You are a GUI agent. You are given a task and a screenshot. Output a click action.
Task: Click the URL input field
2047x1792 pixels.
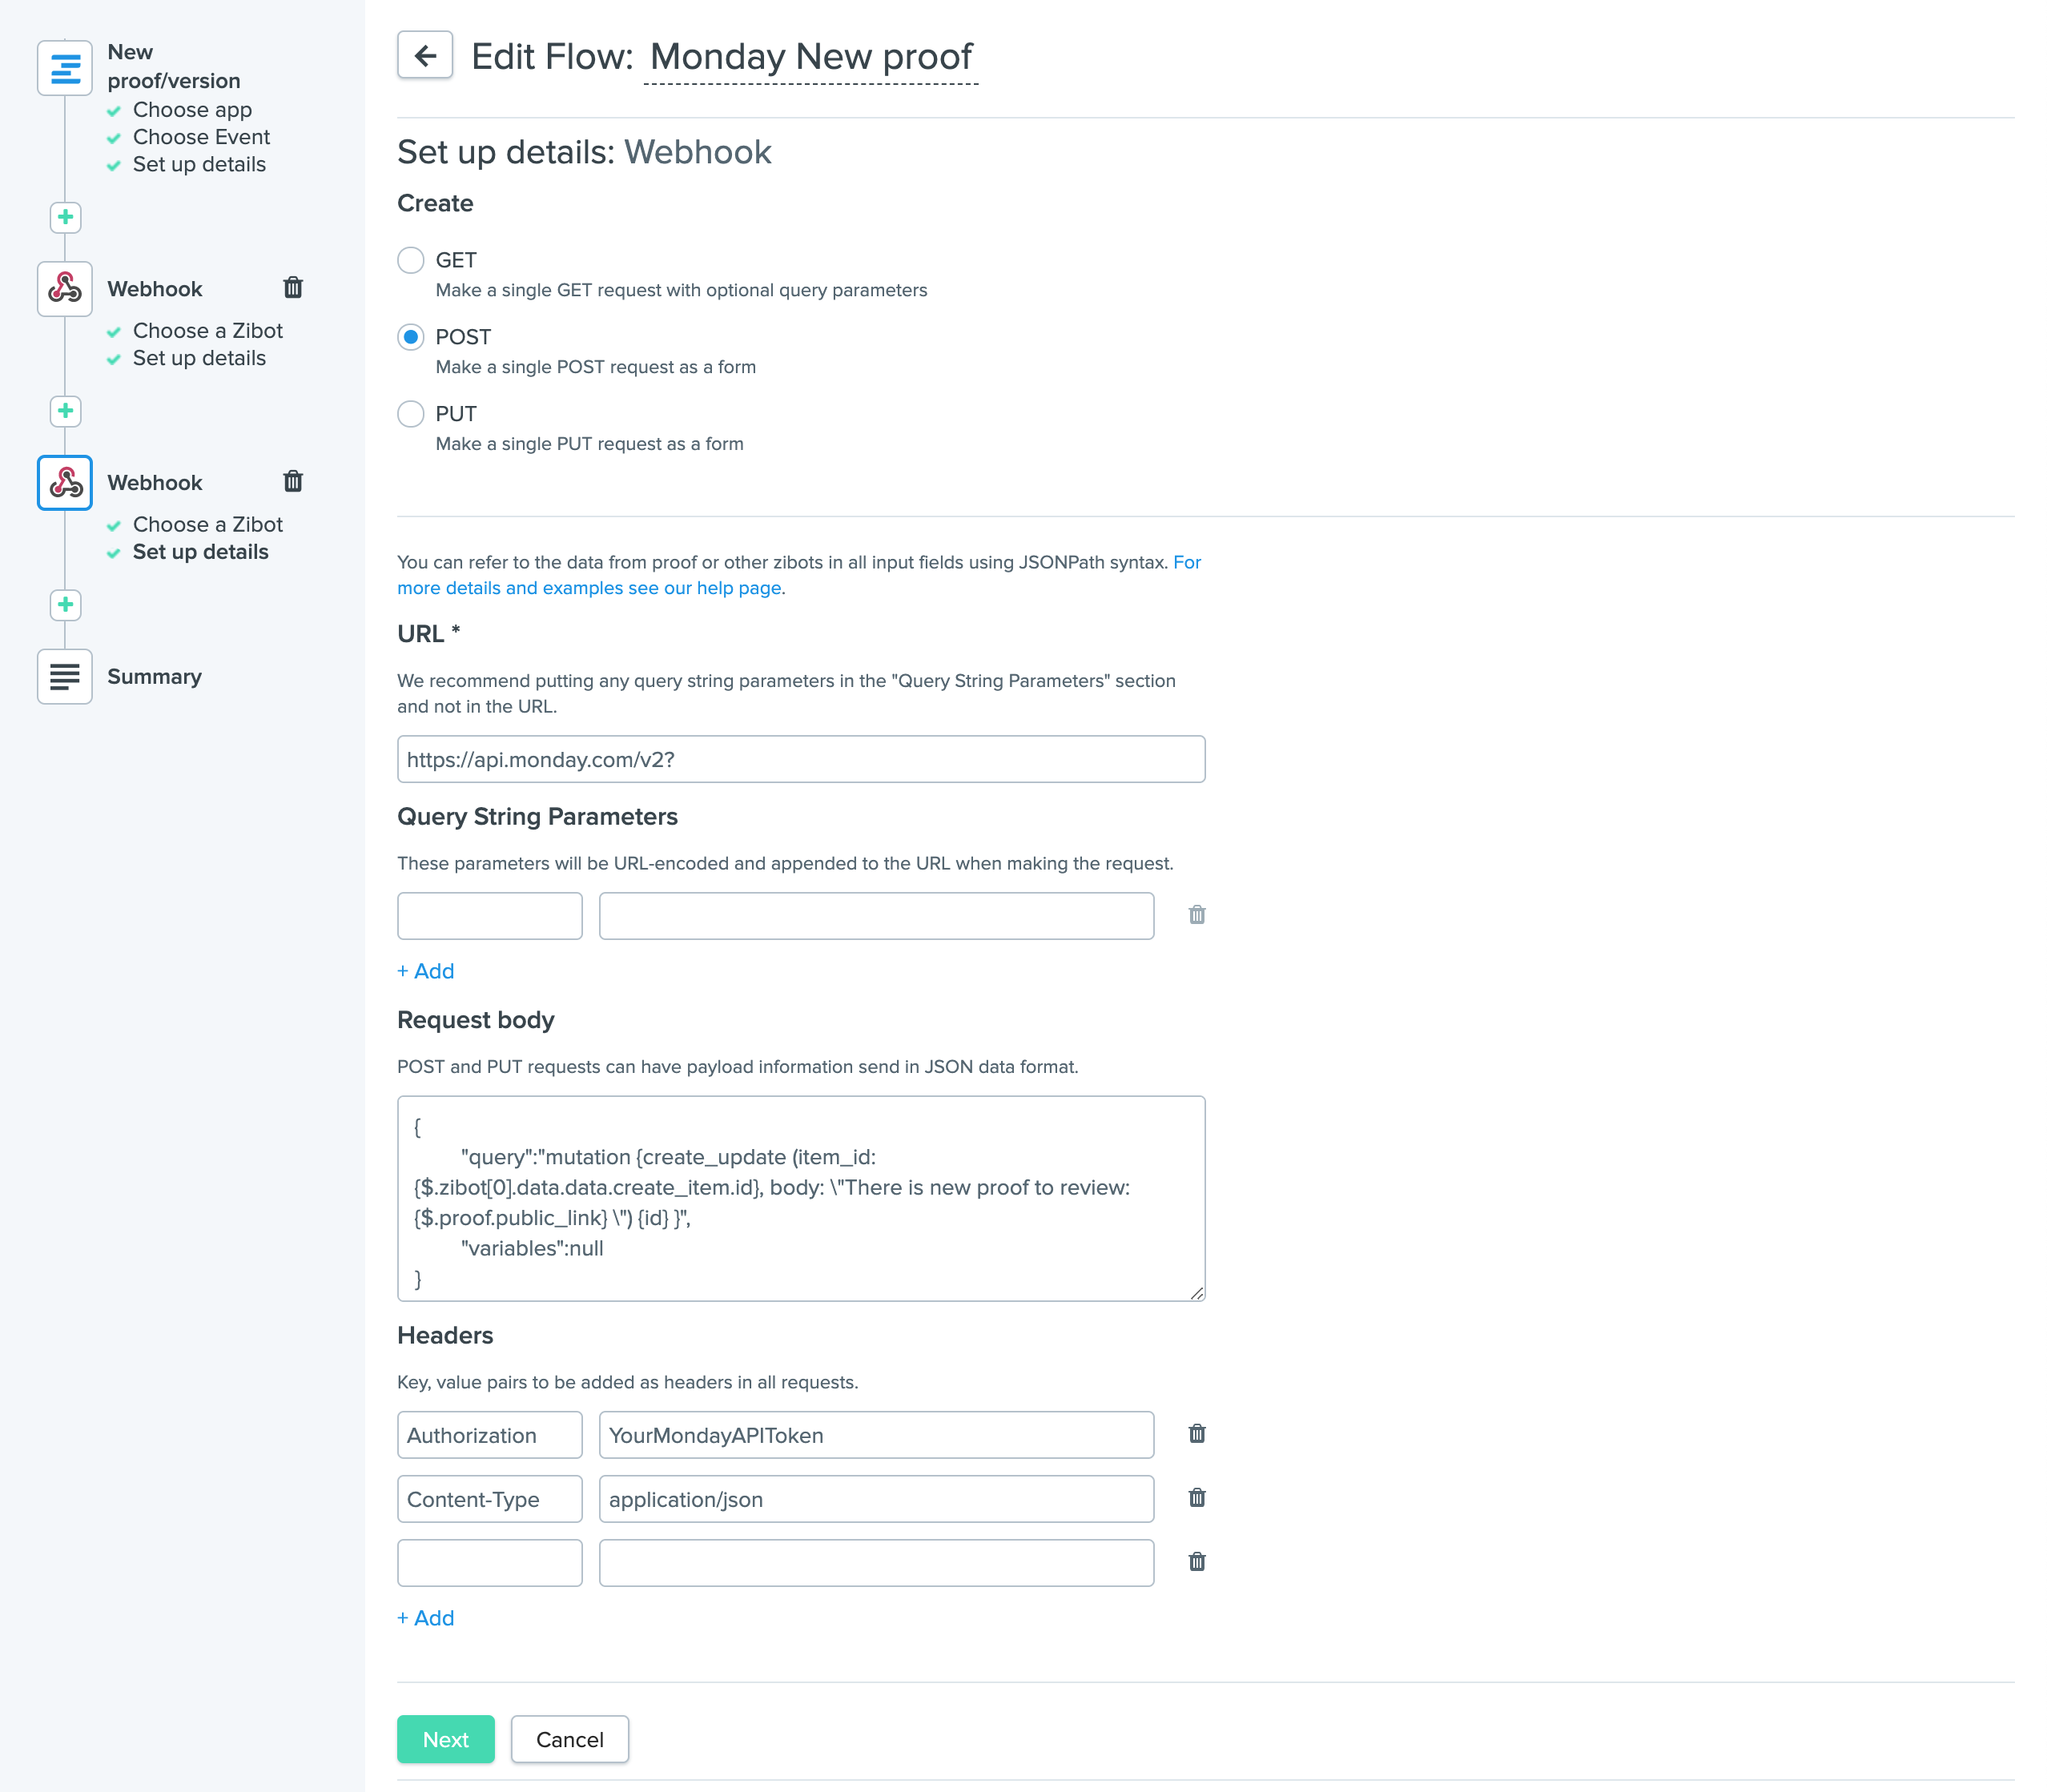(x=800, y=760)
